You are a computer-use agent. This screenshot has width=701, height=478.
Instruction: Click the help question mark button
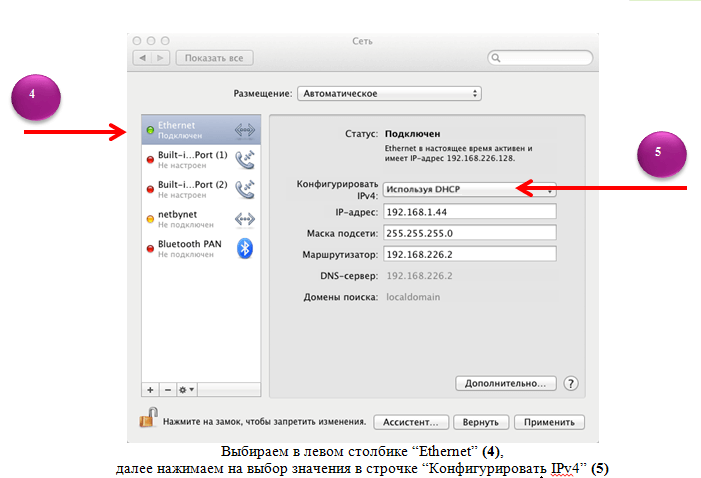[x=571, y=383]
